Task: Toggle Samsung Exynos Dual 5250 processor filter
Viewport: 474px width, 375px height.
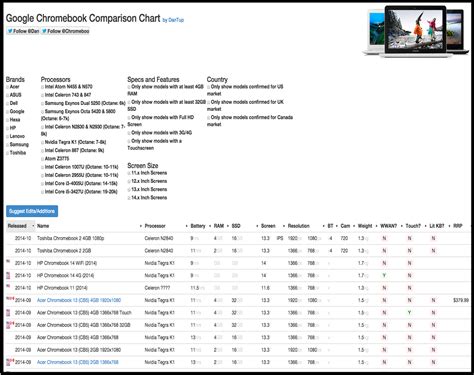Action: (42, 103)
